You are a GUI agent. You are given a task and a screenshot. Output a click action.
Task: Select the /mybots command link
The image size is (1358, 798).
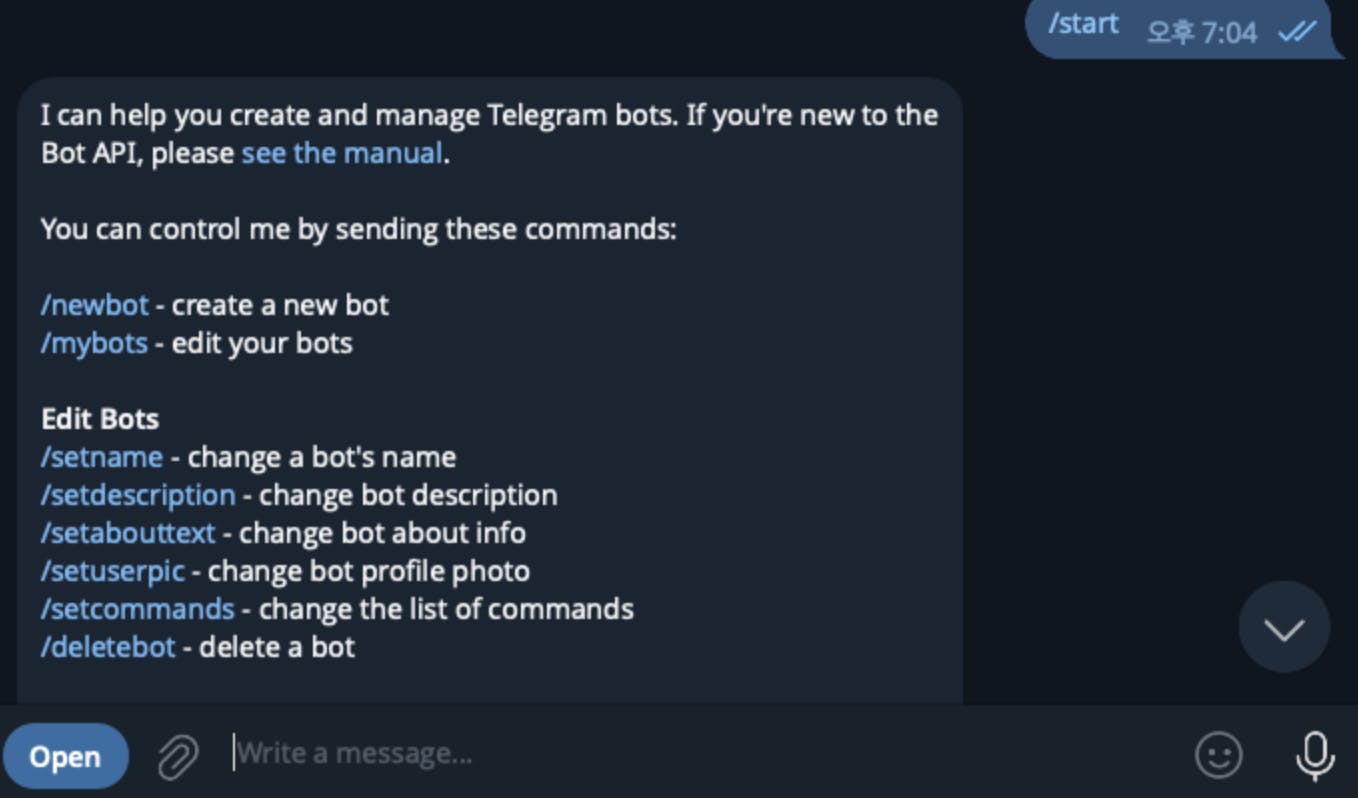pos(94,343)
